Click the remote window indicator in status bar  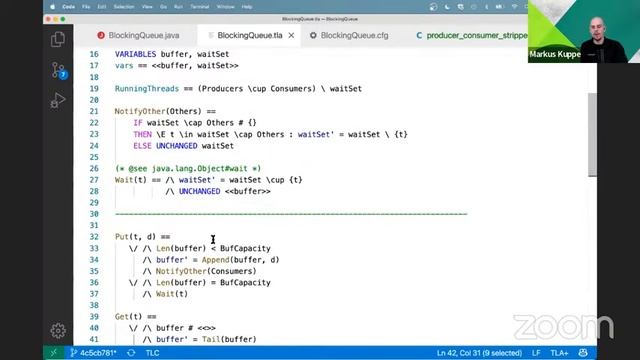(x=54, y=353)
